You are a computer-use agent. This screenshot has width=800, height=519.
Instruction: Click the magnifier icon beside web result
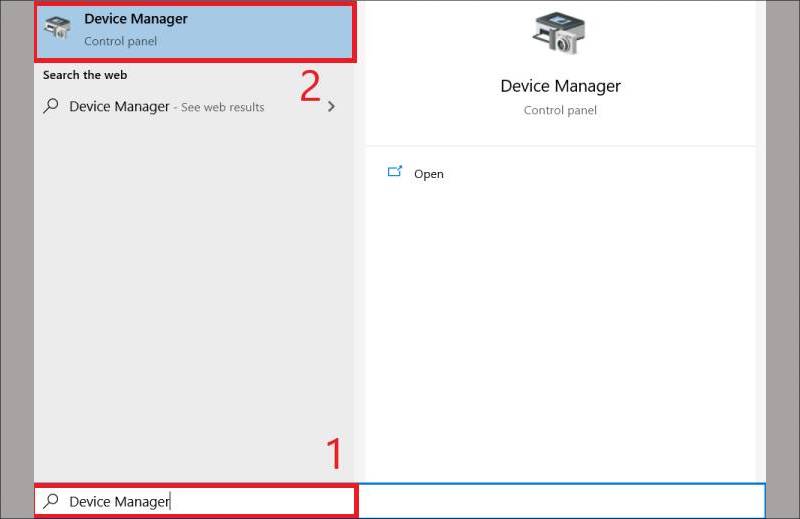(x=51, y=106)
